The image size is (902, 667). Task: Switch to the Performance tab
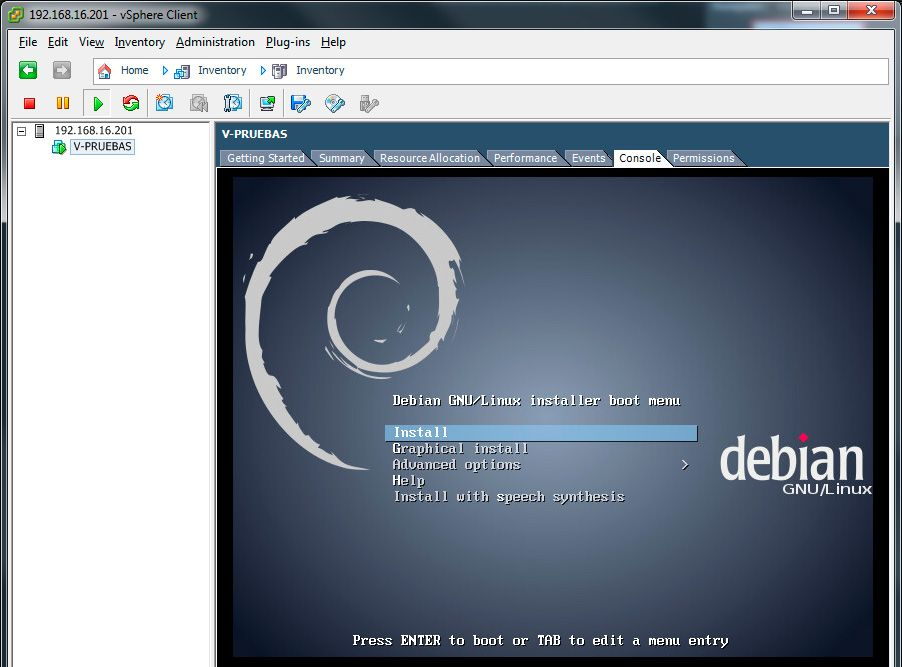(525, 158)
